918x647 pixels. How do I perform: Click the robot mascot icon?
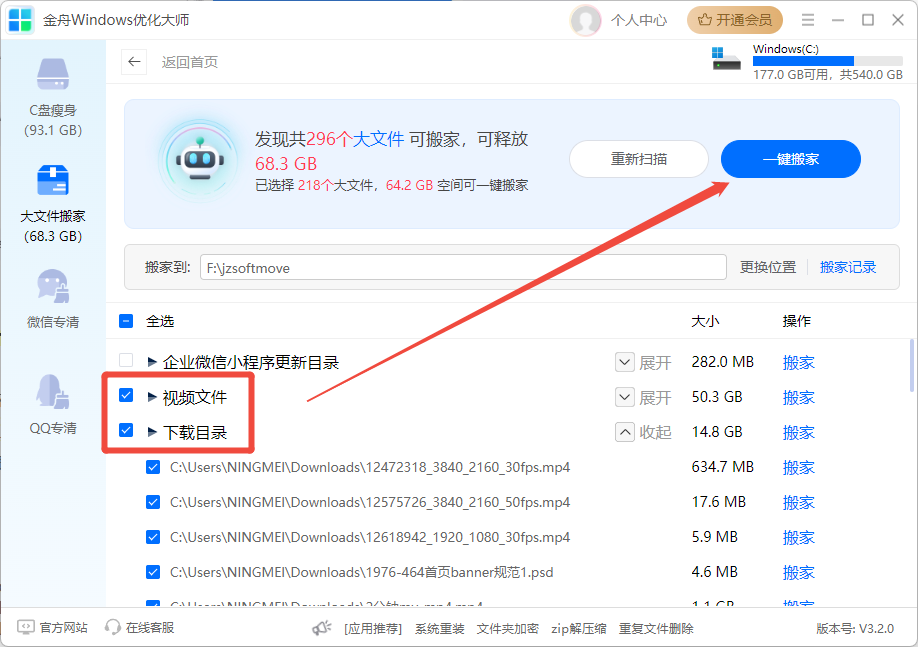click(x=200, y=160)
